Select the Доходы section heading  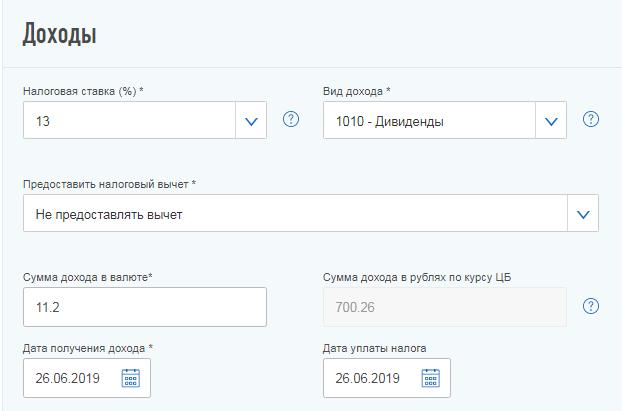pyautogui.click(x=60, y=35)
